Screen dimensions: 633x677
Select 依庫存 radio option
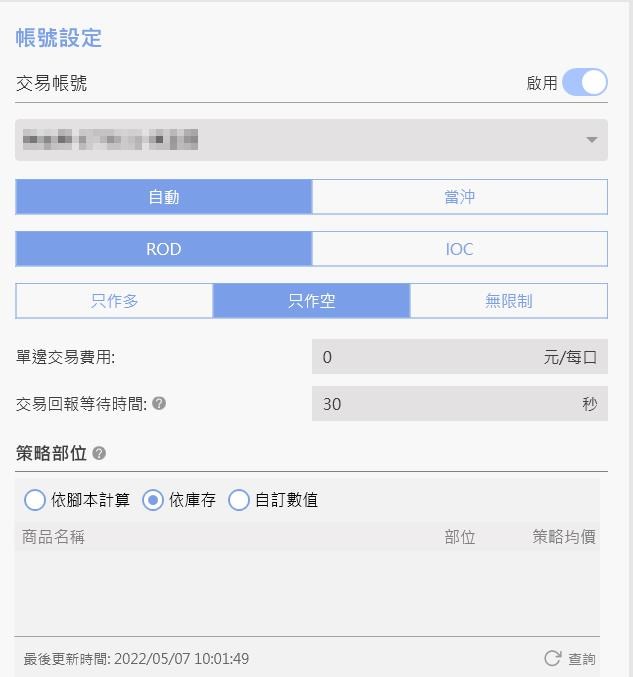[153, 500]
